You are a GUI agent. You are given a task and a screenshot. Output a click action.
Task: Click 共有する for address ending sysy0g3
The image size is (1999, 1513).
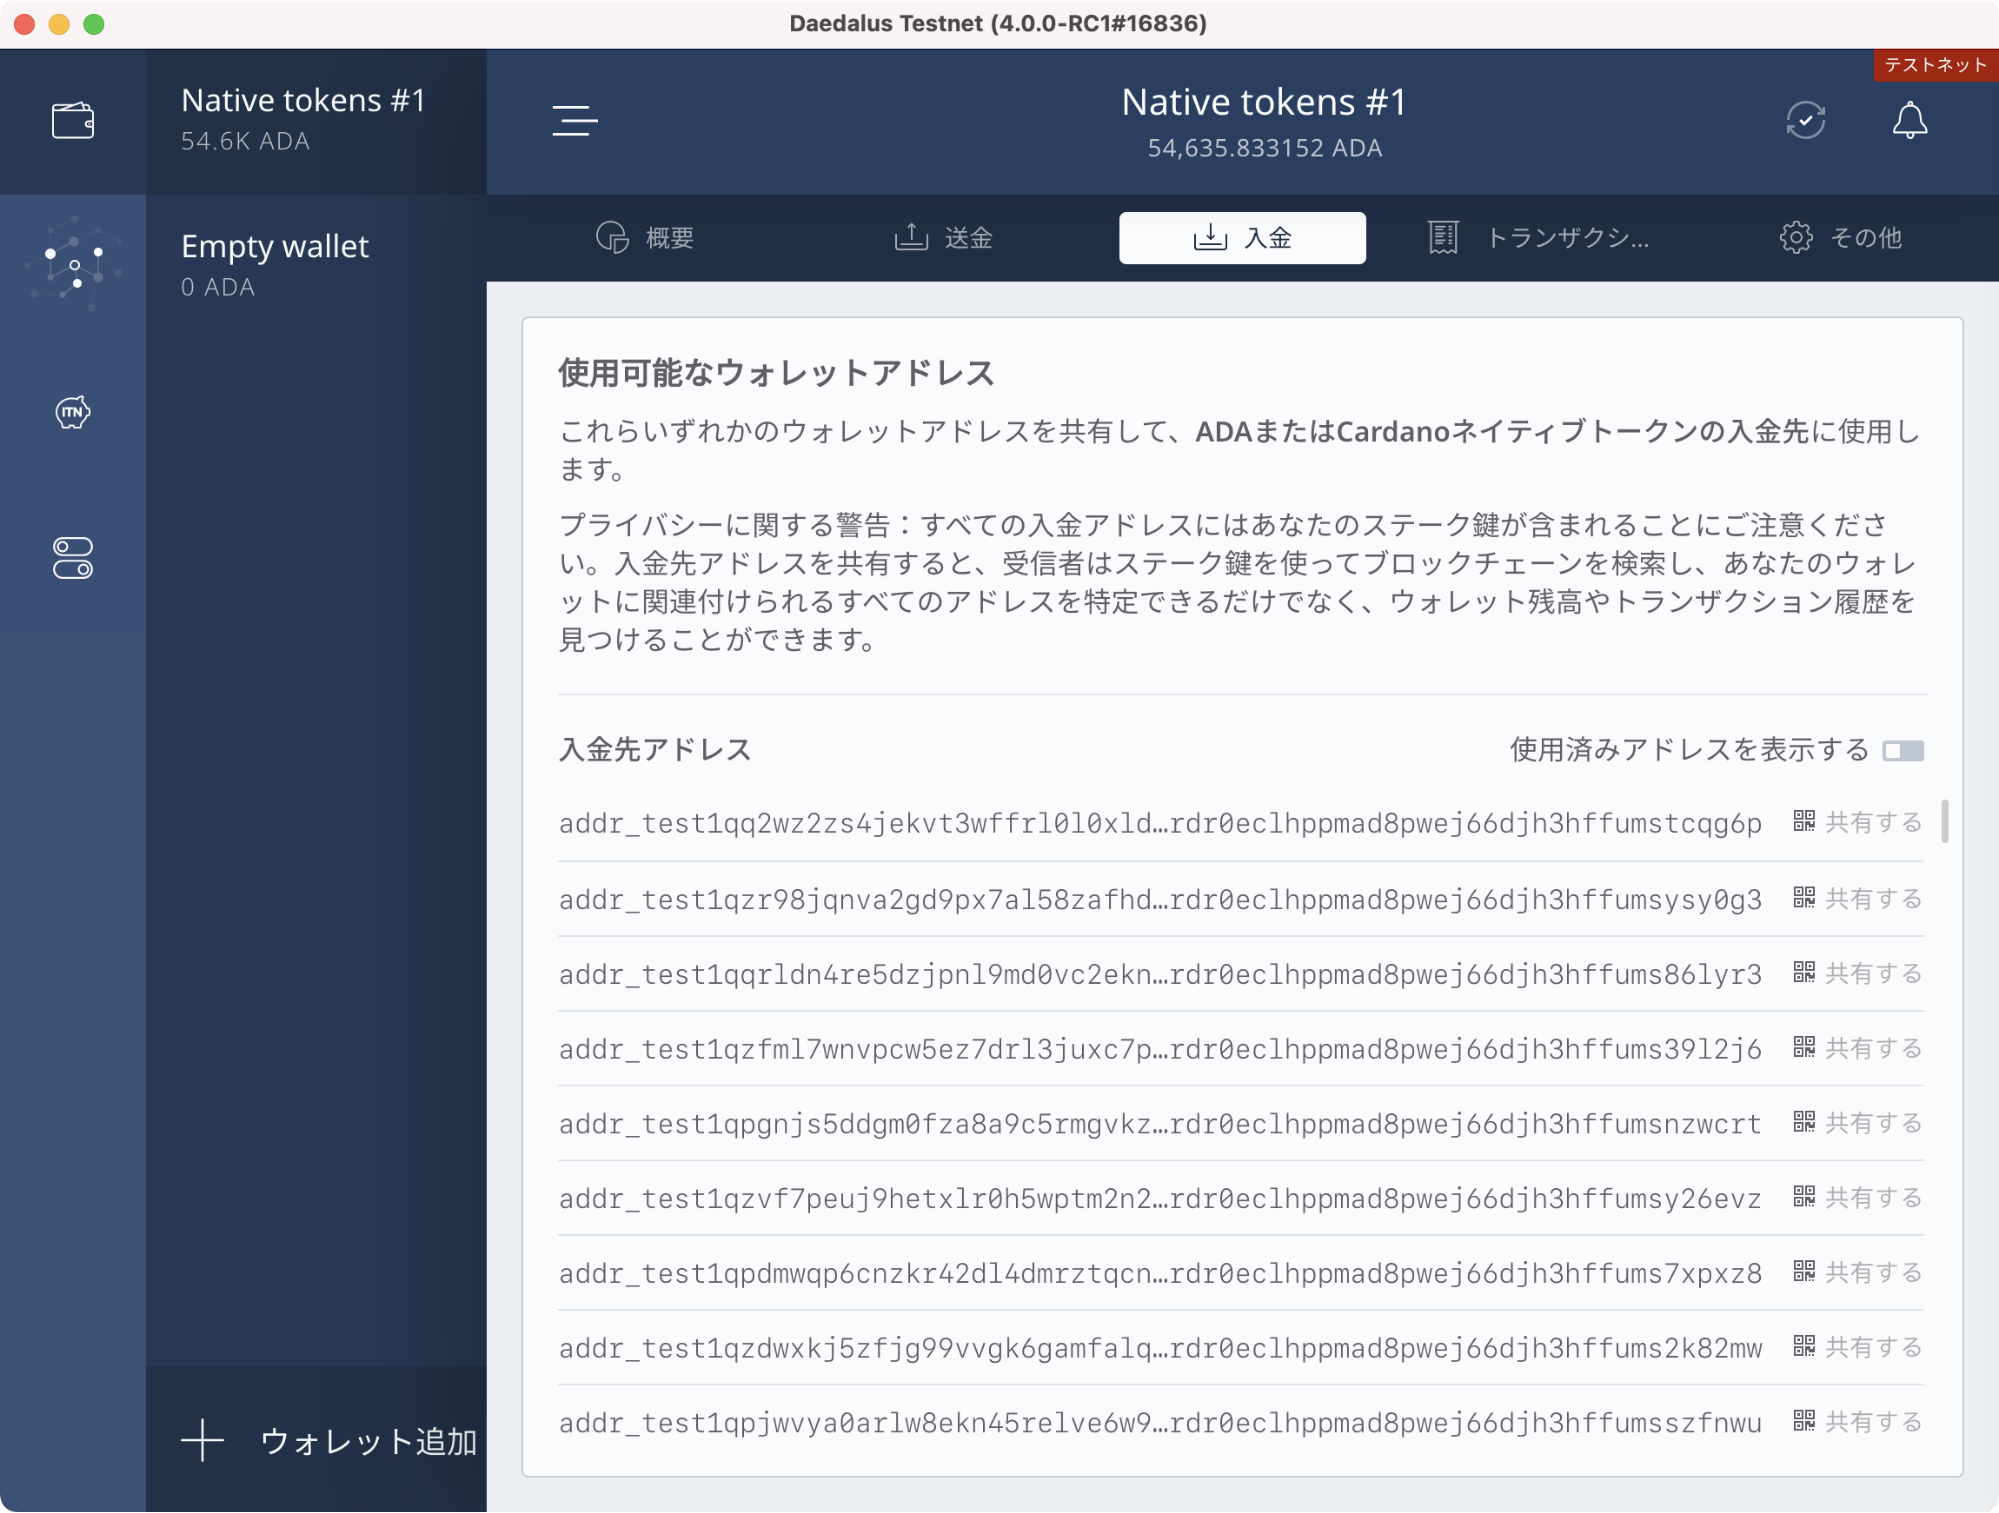[x=1873, y=899]
